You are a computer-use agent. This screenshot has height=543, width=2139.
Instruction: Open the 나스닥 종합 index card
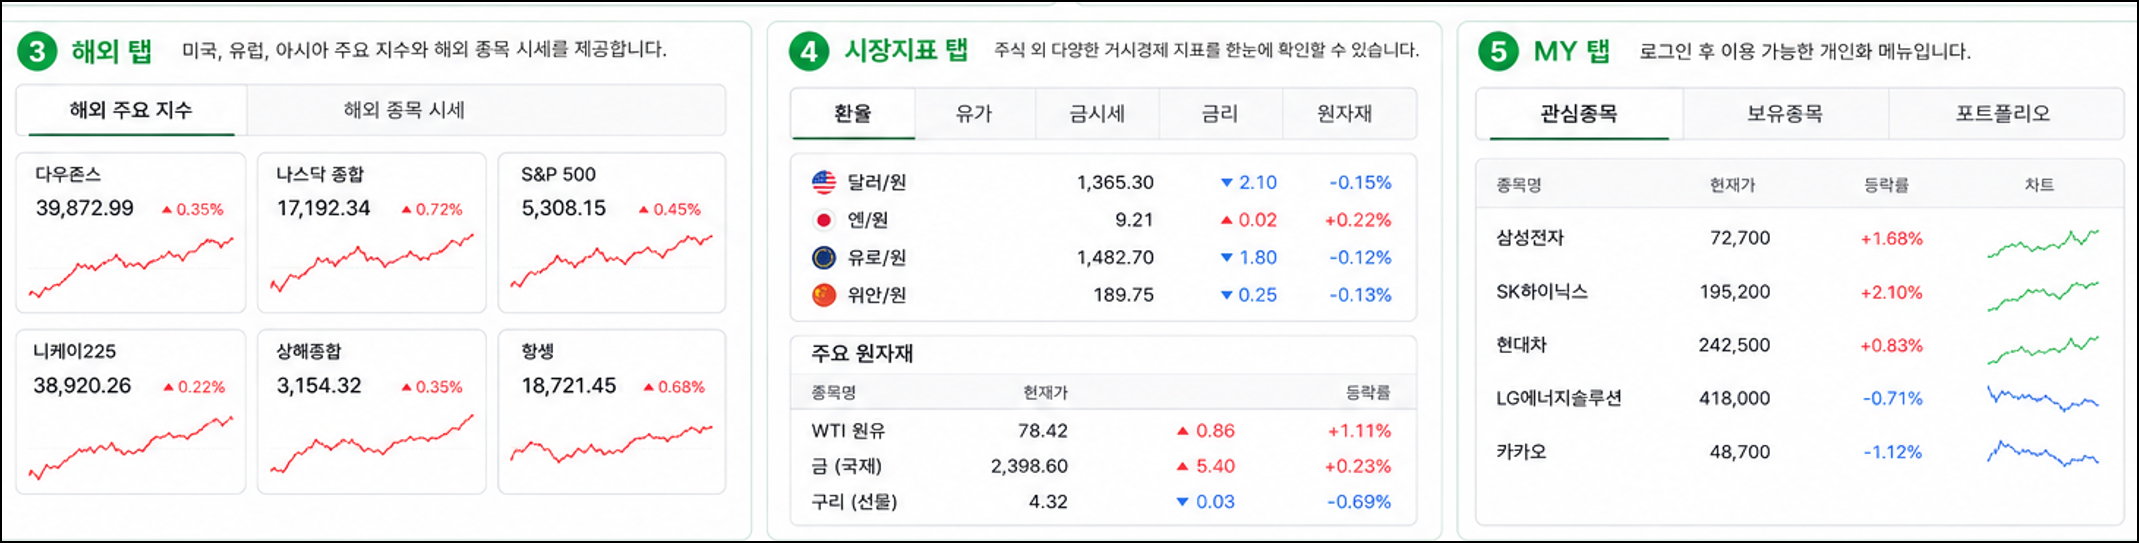[372, 232]
